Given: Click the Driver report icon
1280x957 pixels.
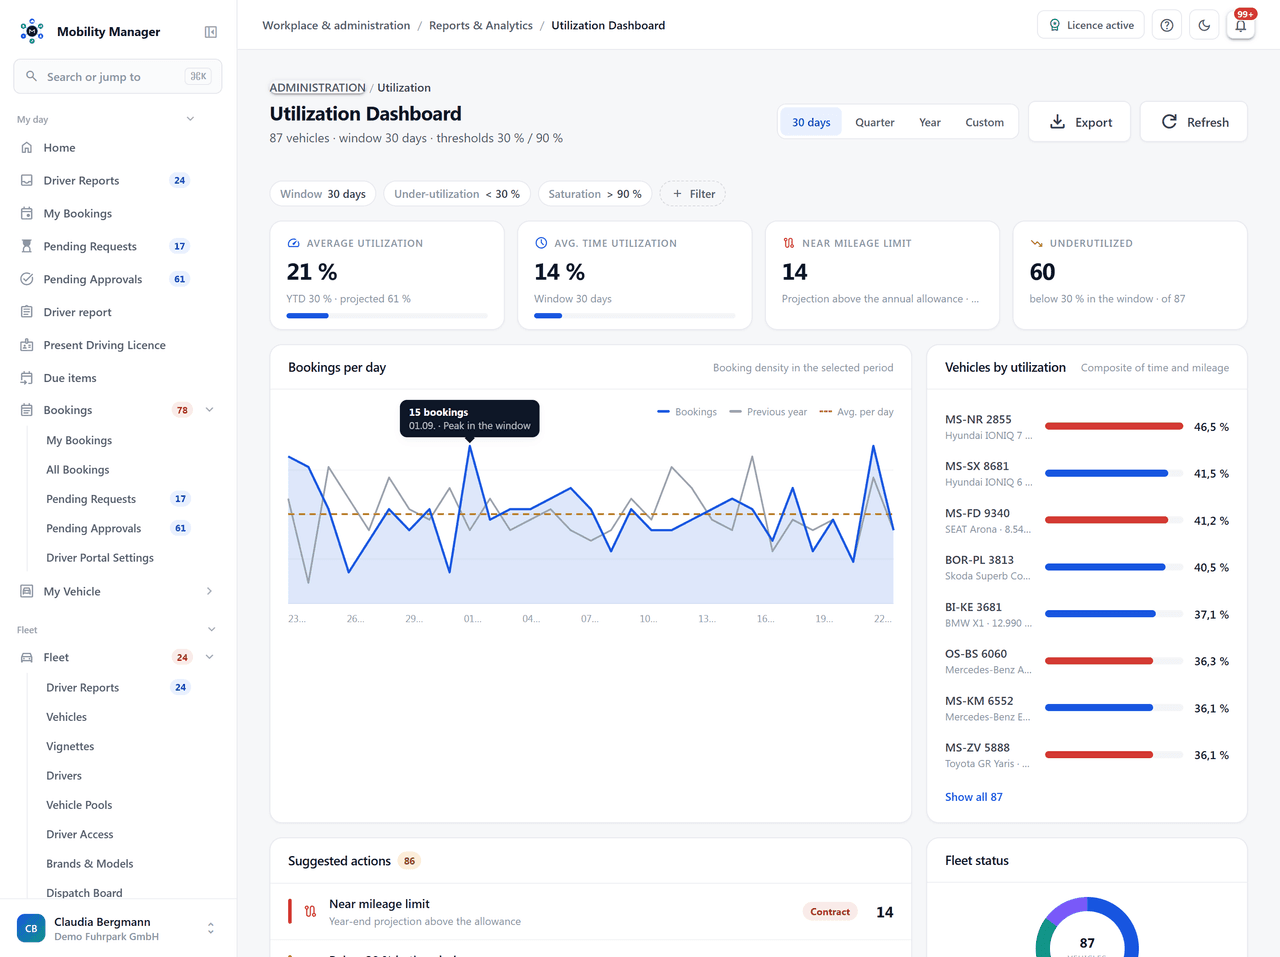Looking at the screenshot, I should click(27, 313).
